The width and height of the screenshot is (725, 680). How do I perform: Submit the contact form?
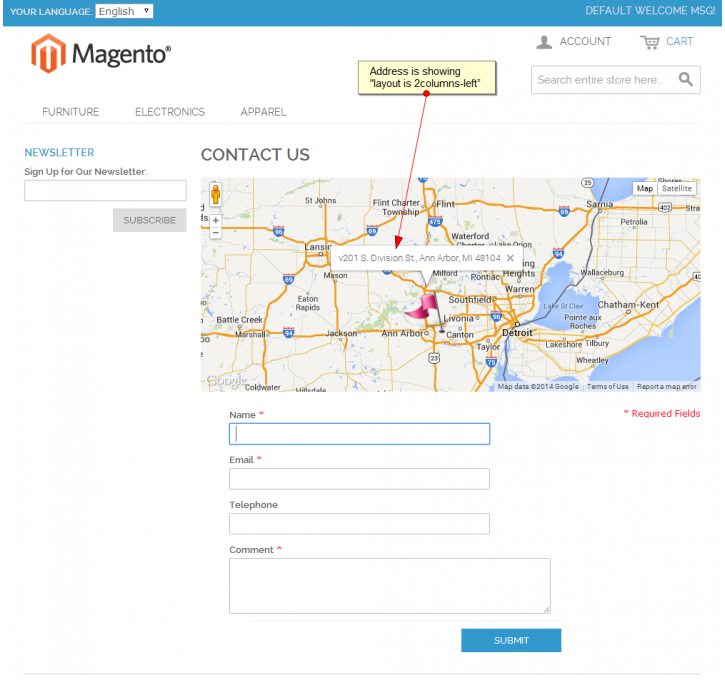point(511,640)
